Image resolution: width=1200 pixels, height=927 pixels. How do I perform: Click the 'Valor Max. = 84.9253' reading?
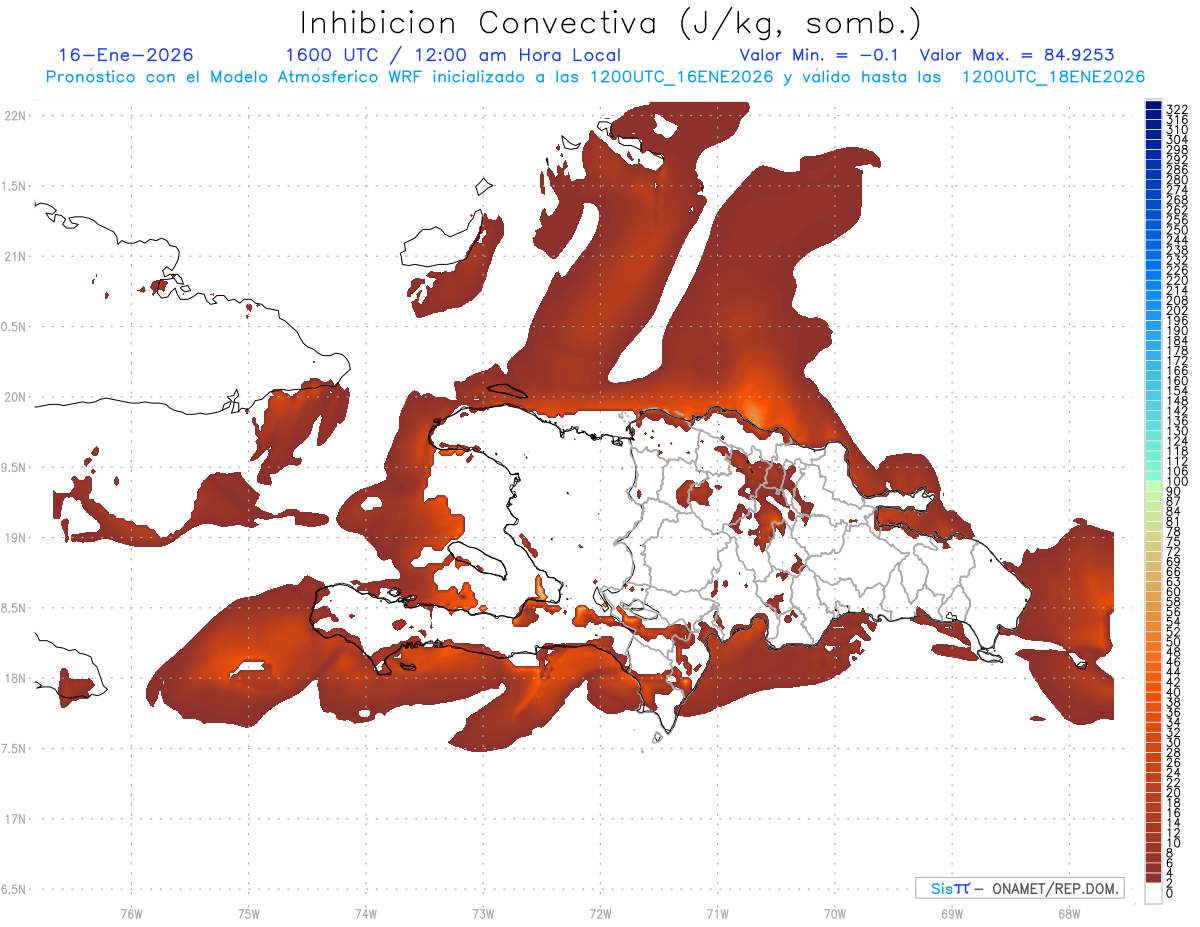[1017, 55]
